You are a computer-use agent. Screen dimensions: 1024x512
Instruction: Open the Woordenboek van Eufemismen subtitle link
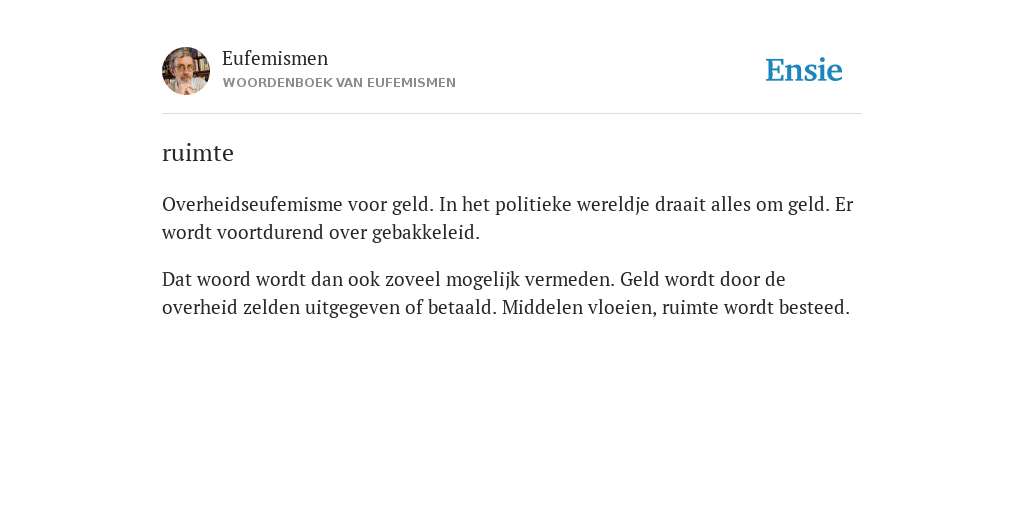(x=339, y=83)
